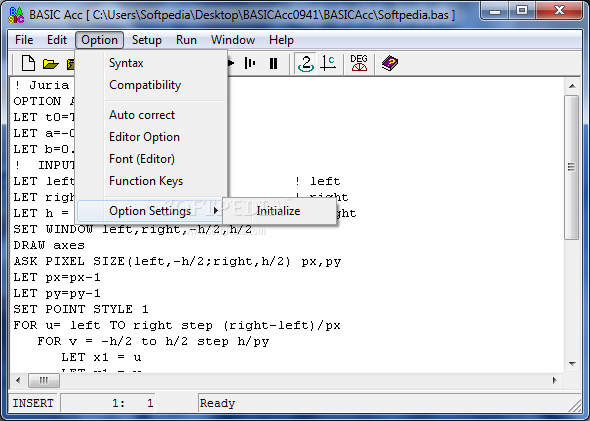
Task: Toggle the DEG angle mode icon
Action: [359, 63]
